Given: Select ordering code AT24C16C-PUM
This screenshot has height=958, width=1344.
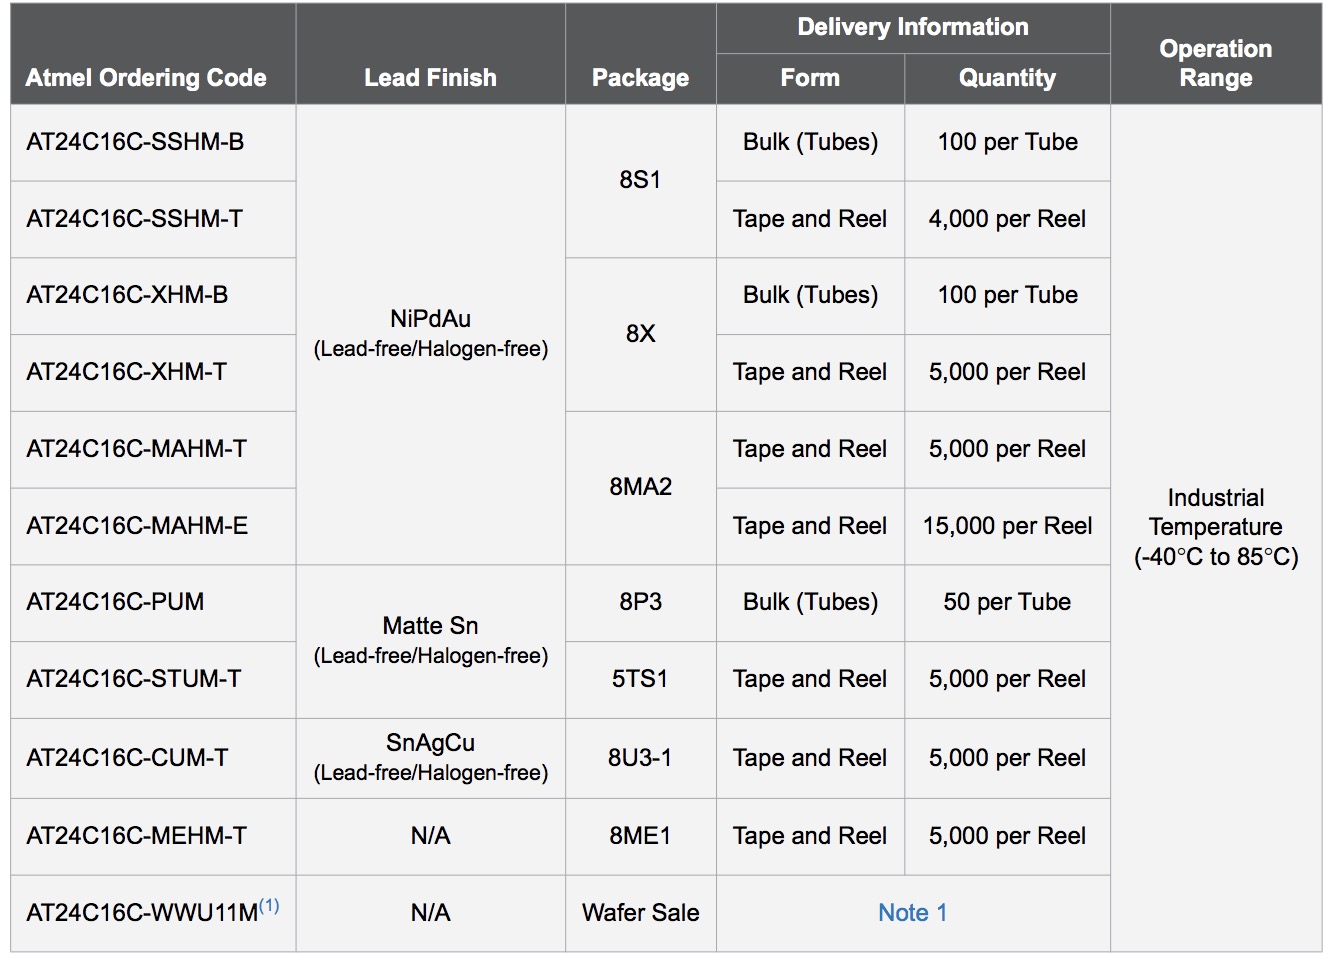Looking at the screenshot, I should [x=115, y=602].
